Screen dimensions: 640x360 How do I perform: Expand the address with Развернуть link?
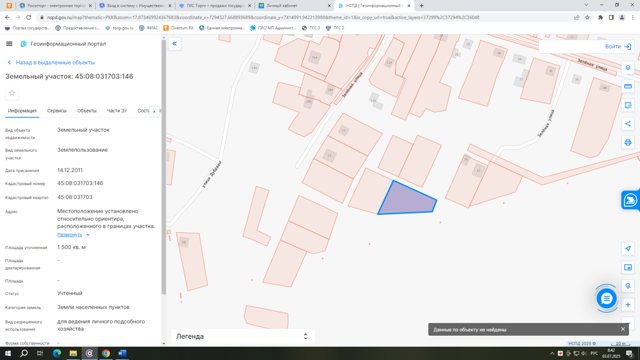pyautogui.click(x=69, y=235)
